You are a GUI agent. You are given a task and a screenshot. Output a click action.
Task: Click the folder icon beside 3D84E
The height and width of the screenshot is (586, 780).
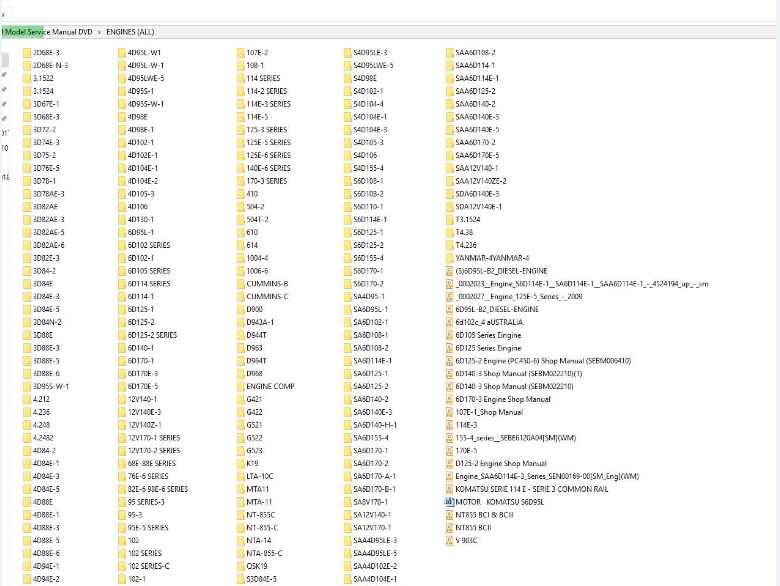(x=27, y=284)
